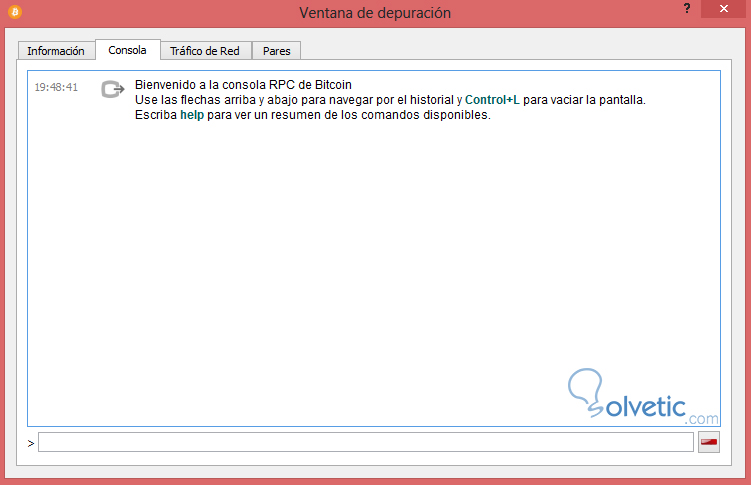This screenshot has width=751, height=485.
Task: Select the Consola tab
Action: [x=127, y=50]
